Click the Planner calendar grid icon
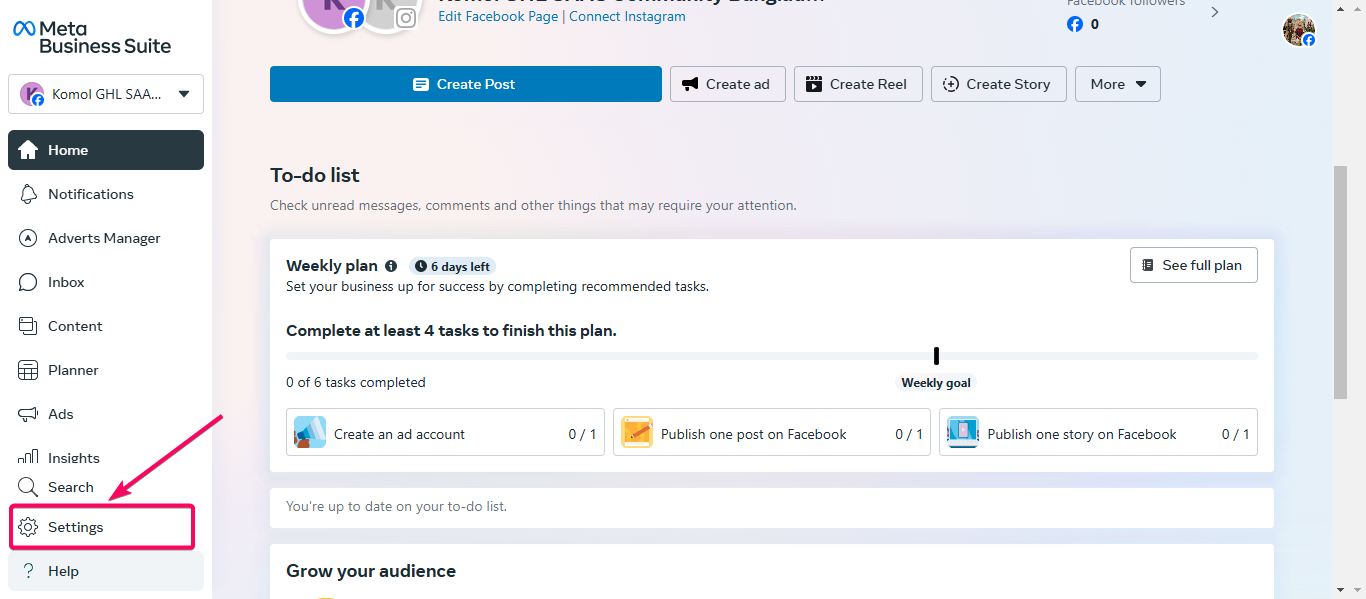This screenshot has height=599, width=1366. click(x=28, y=370)
